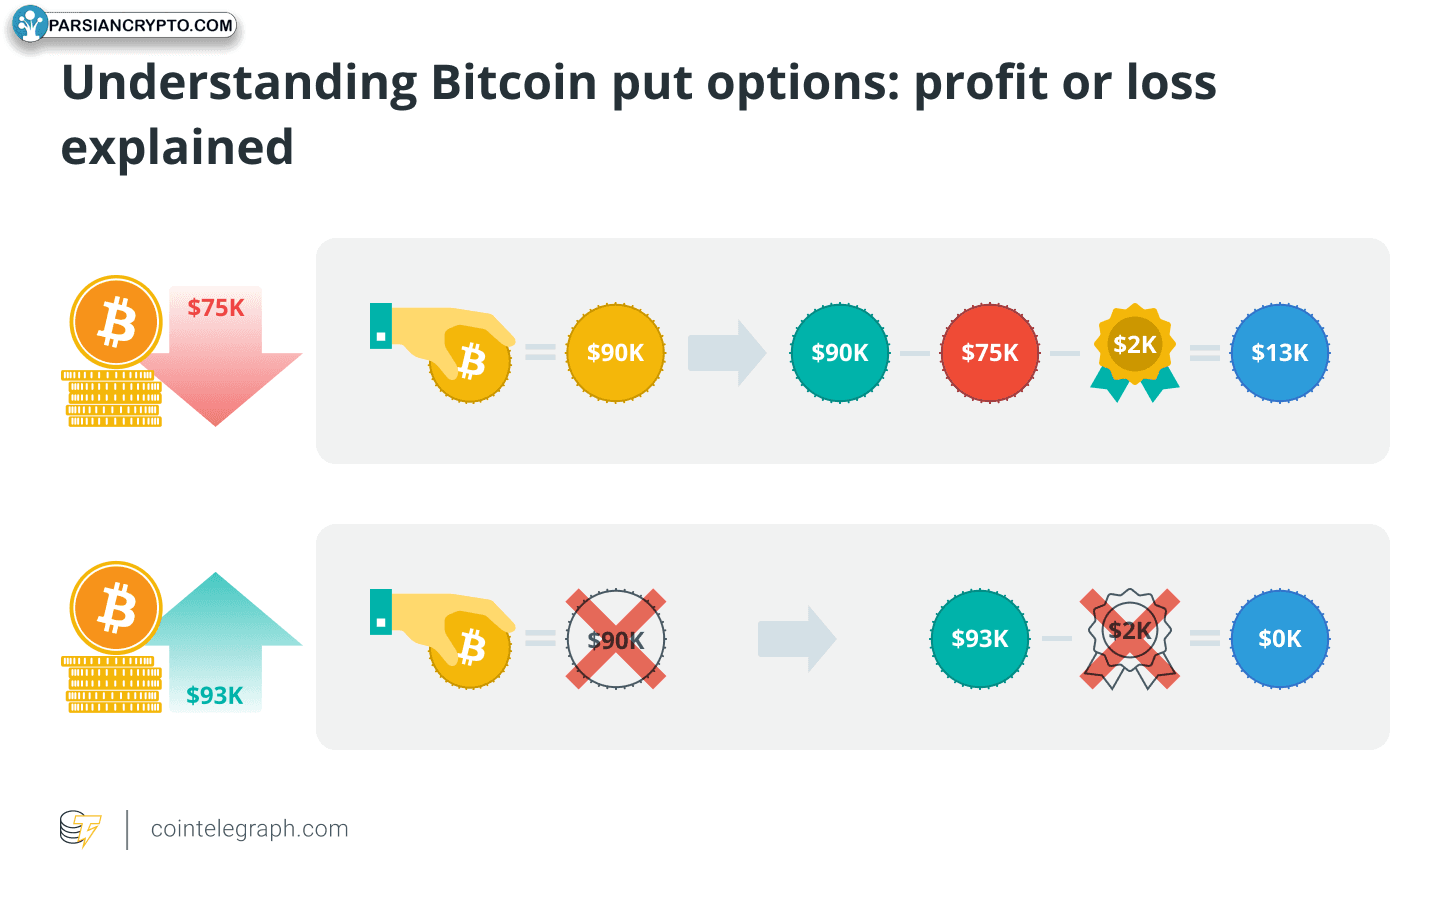Click the Bitcoin coin stack beside $75K
The width and height of the screenshot is (1450, 910).
(114, 352)
